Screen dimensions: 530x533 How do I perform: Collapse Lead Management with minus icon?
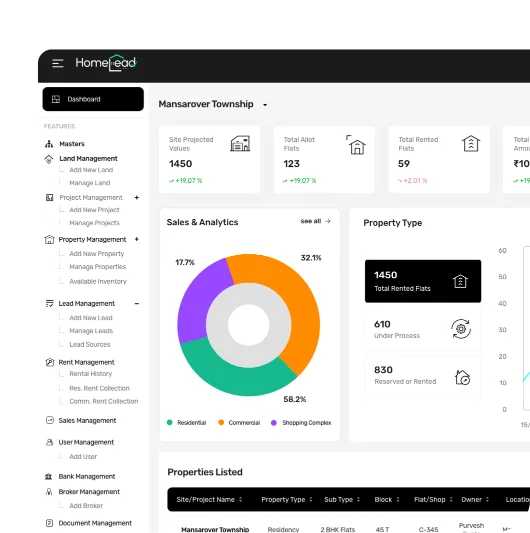click(x=137, y=304)
